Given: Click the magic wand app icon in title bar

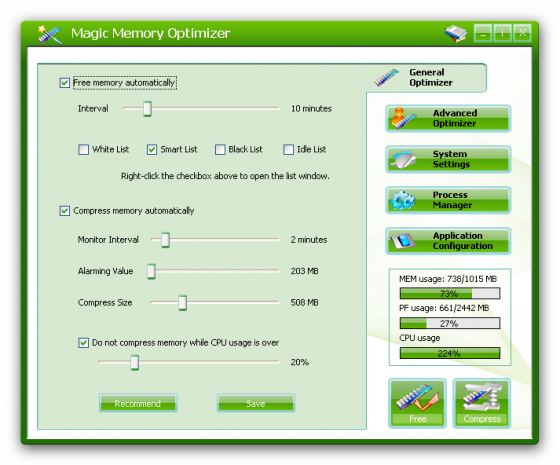Looking at the screenshot, I should pyautogui.click(x=49, y=34).
